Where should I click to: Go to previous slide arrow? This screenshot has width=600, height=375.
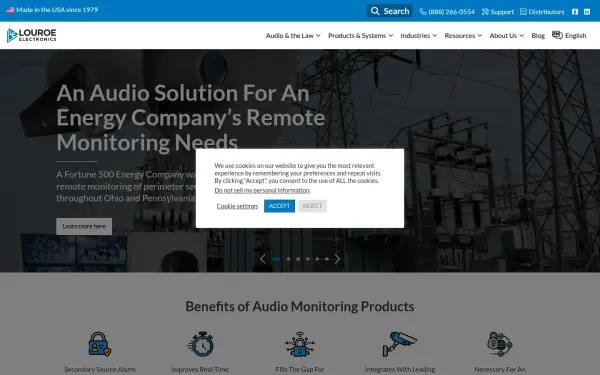(x=262, y=259)
